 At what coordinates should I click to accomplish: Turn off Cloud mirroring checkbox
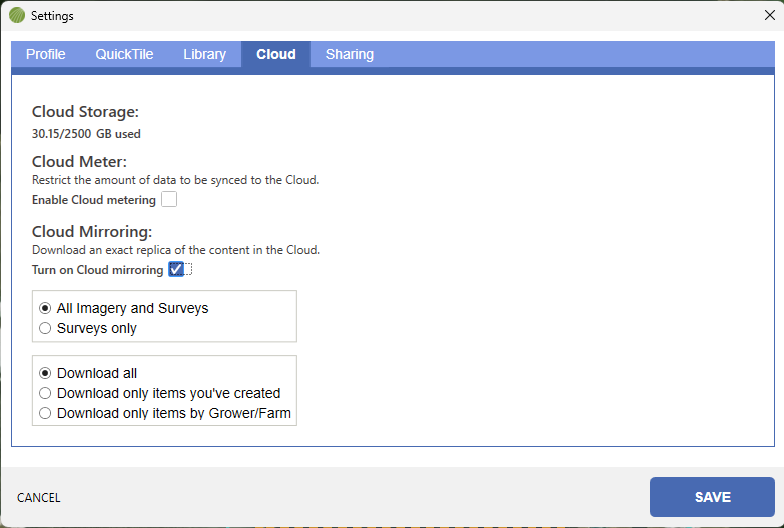click(176, 269)
